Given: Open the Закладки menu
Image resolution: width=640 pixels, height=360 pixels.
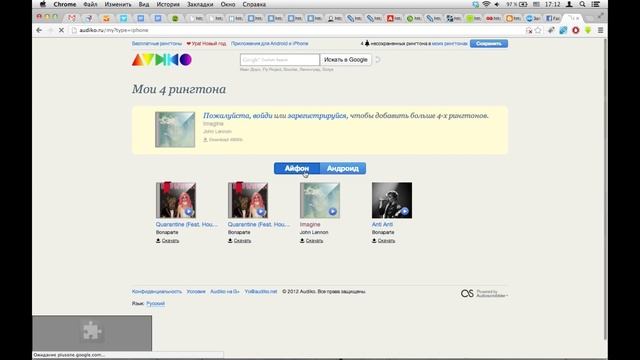Looking at the screenshot, I should (200, 4).
